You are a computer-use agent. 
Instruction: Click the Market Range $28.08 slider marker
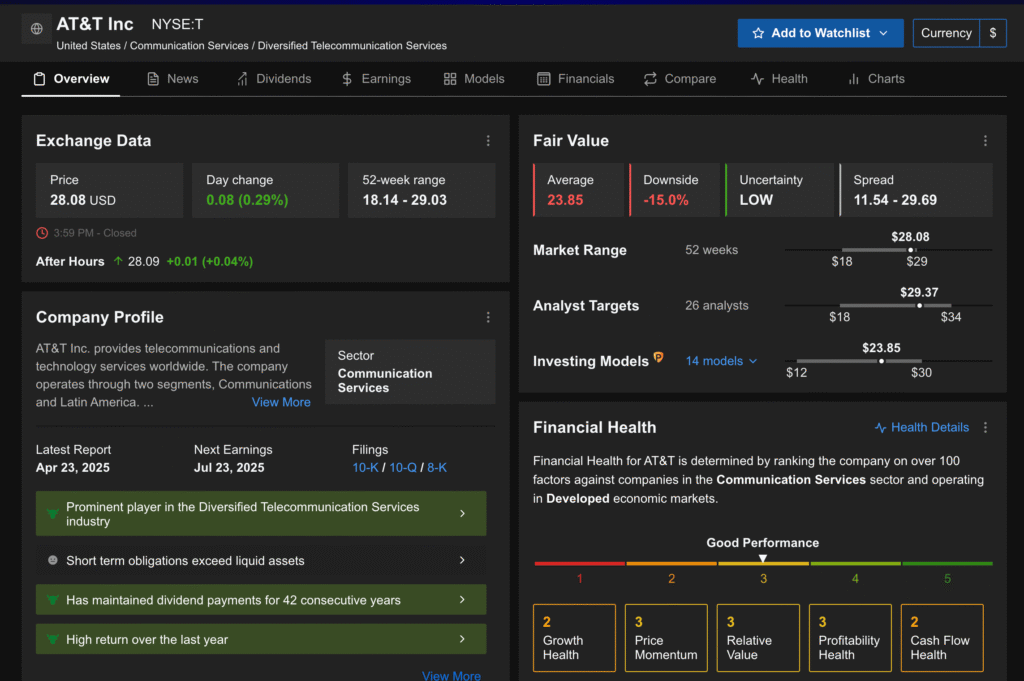tap(910, 250)
